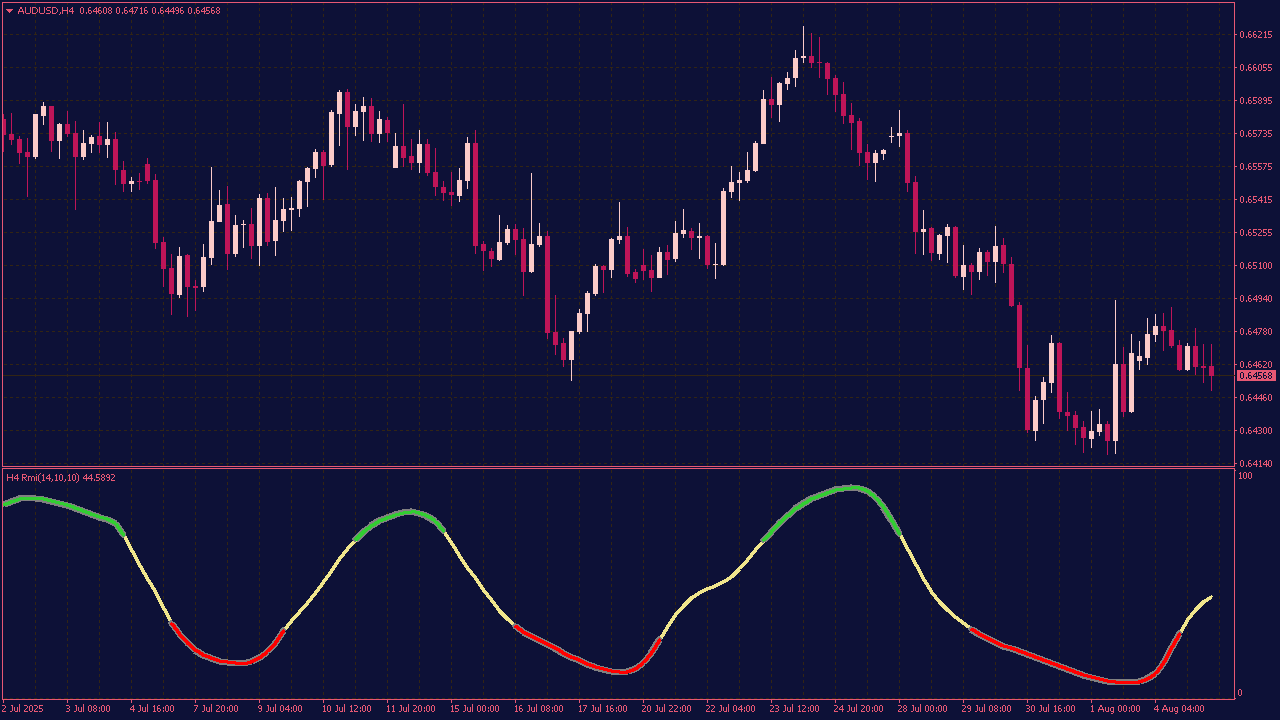This screenshot has width=1280, height=720.
Task: Click the 0.65100 price scale label
Action: pos(1255,266)
